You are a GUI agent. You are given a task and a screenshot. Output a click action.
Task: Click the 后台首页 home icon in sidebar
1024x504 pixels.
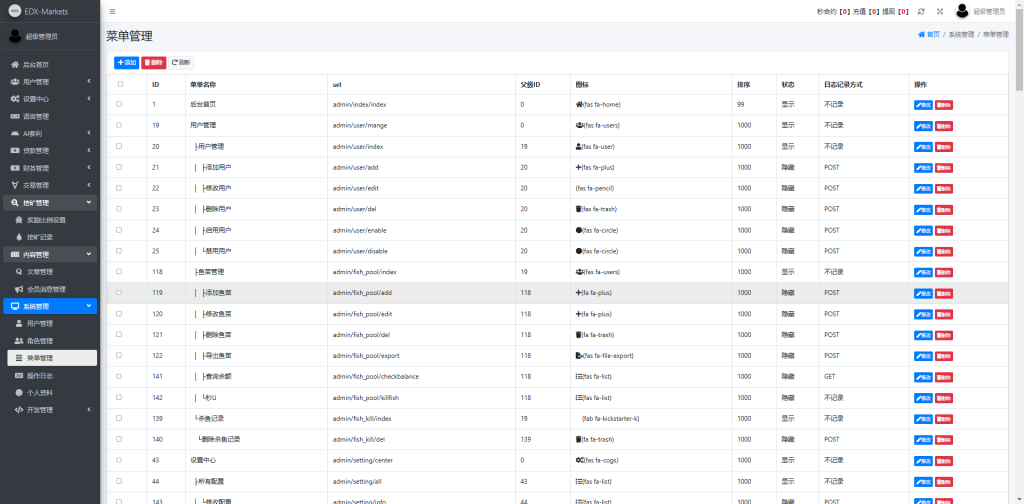click(x=14, y=64)
